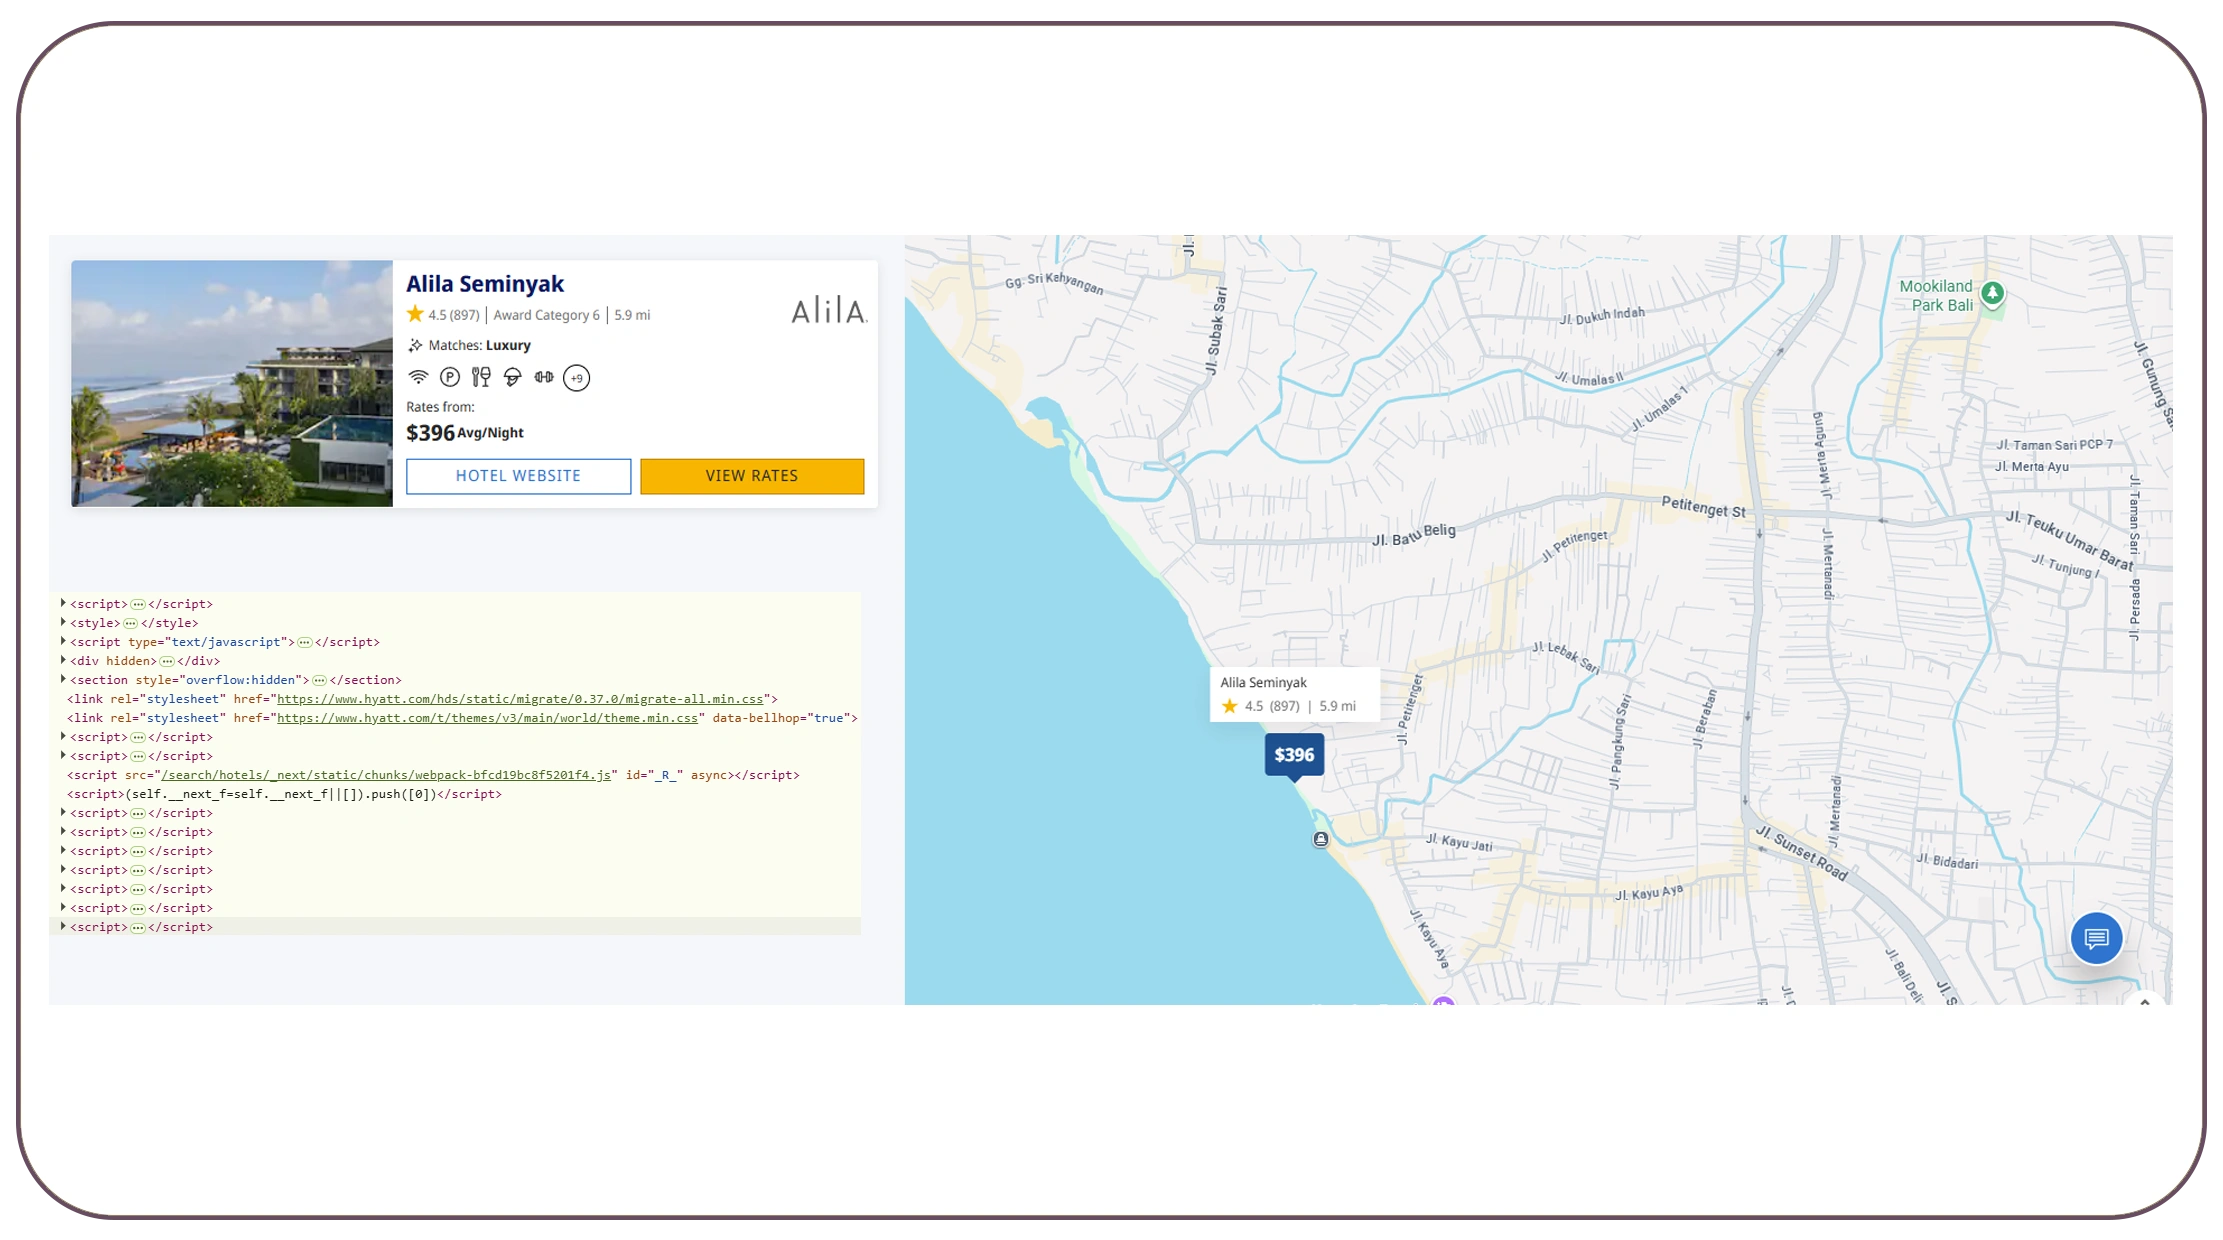Click "Jl. Lebak Sari" map label
The height and width of the screenshot is (1240, 2223).
click(1566, 656)
